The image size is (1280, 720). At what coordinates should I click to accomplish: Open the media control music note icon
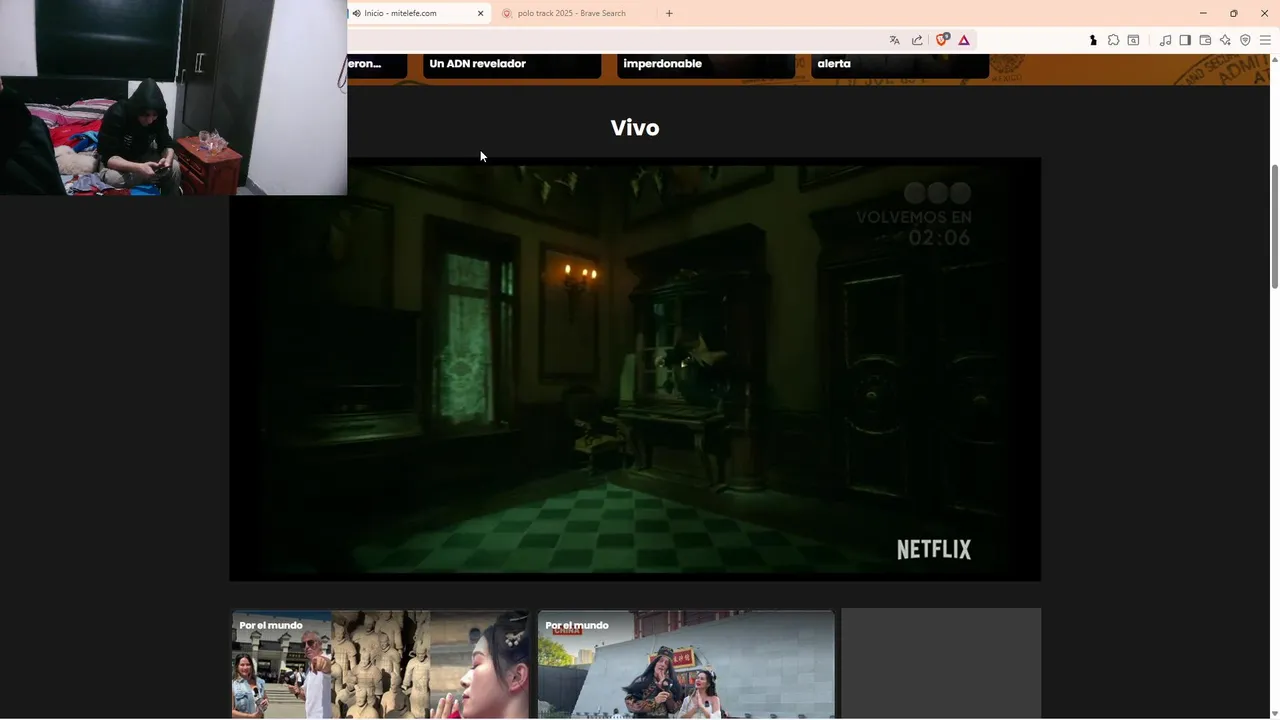(1165, 40)
